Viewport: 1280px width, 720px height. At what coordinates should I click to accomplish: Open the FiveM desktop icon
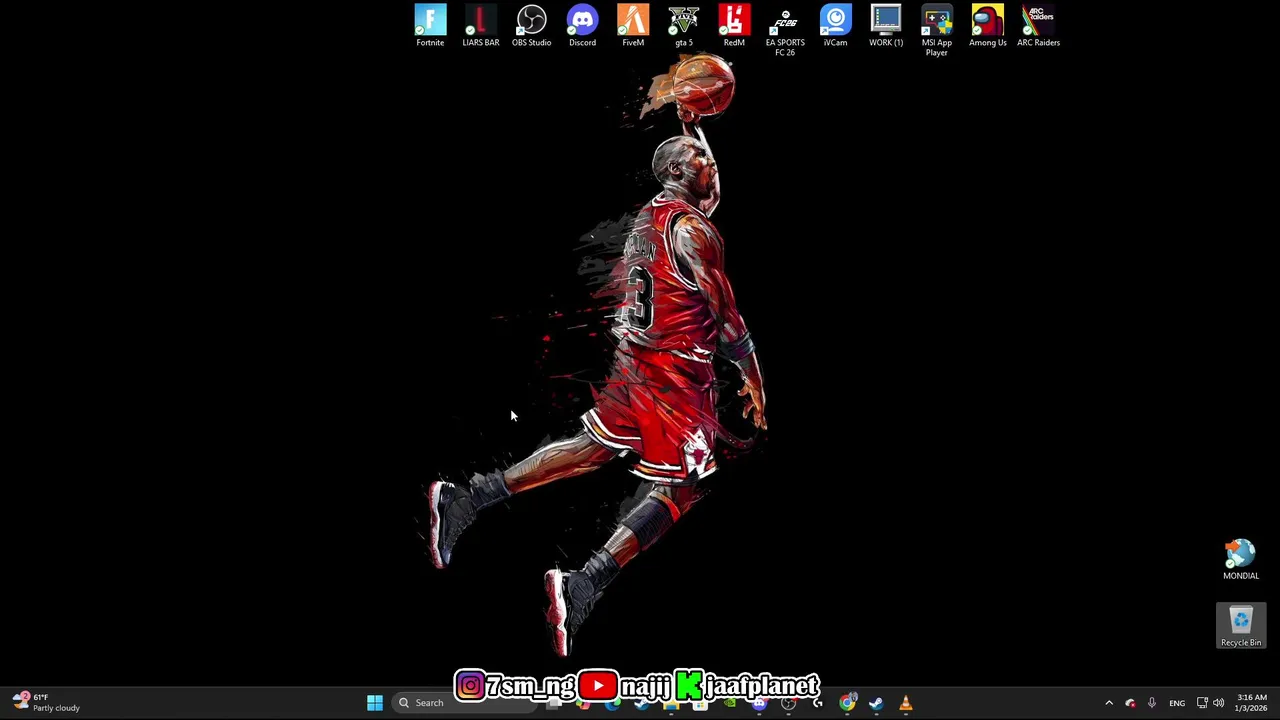[633, 26]
